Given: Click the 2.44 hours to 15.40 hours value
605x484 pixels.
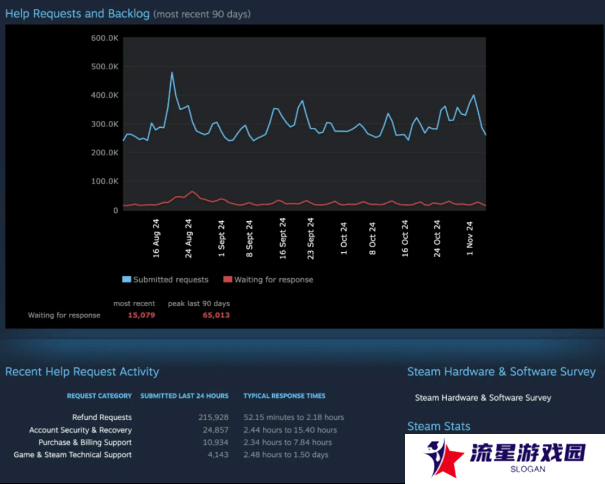Looking at the screenshot, I should [290, 430].
